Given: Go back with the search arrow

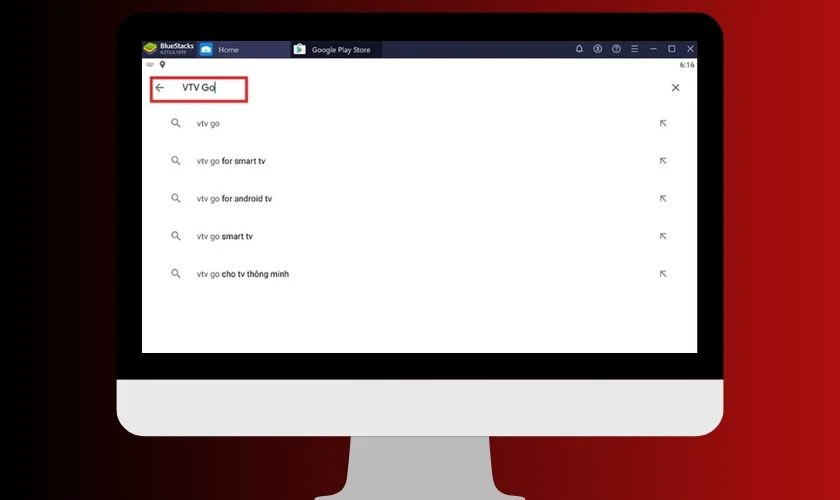Looking at the screenshot, I should [160, 87].
